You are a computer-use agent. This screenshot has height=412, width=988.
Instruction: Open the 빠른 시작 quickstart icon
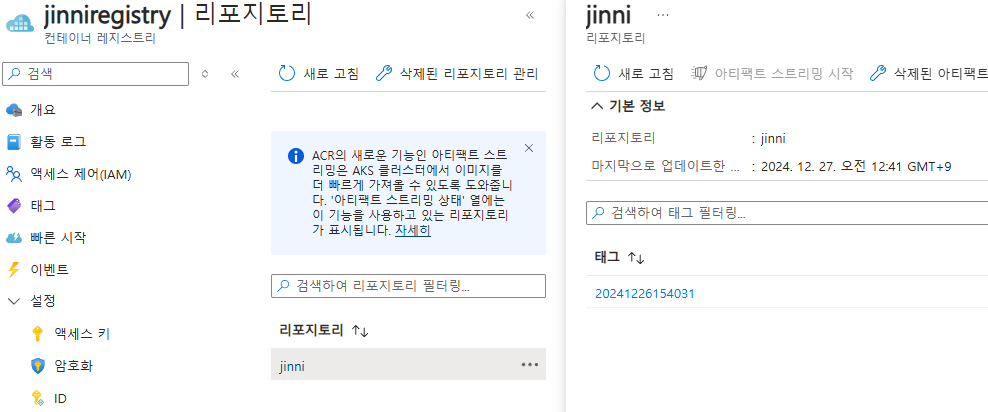[14, 238]
